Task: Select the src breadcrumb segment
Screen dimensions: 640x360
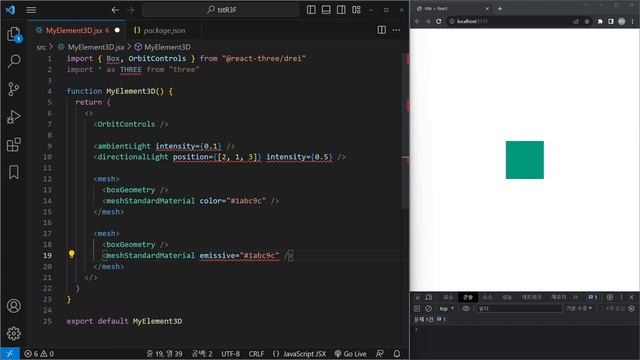Action: [41, 47]
